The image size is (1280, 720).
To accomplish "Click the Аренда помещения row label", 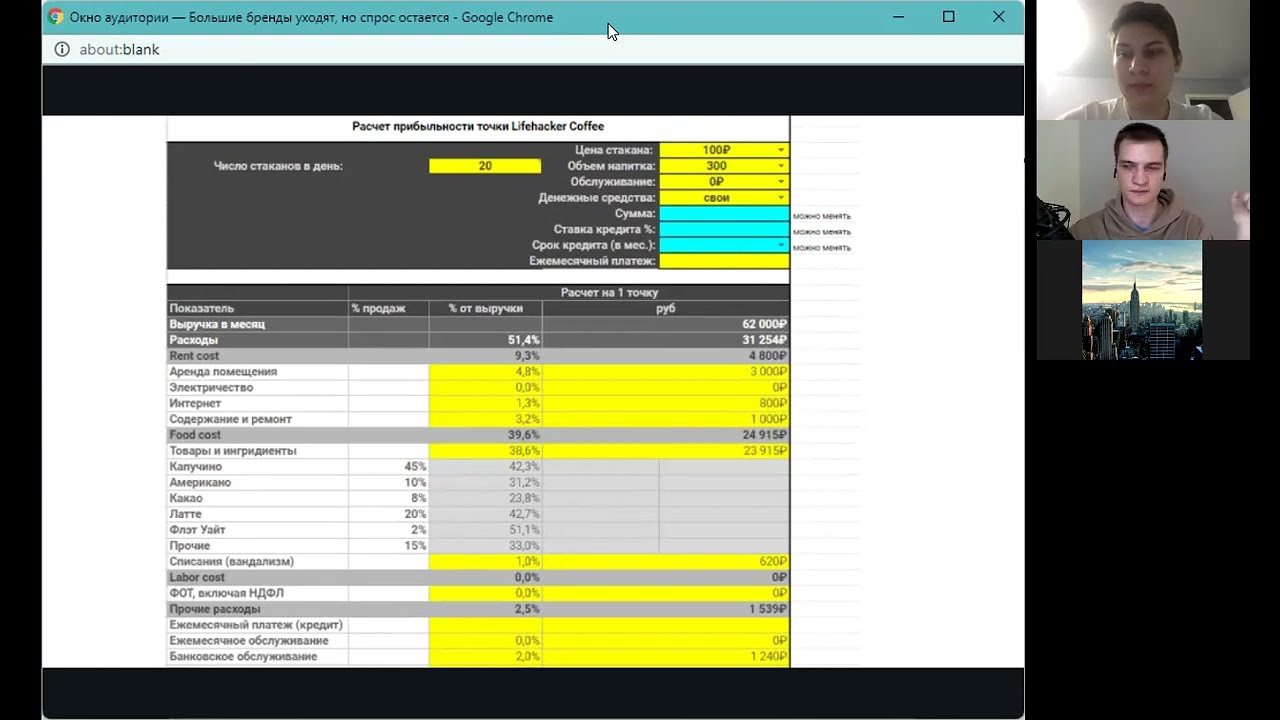I will pyautogui.click(x=223, y=372).
